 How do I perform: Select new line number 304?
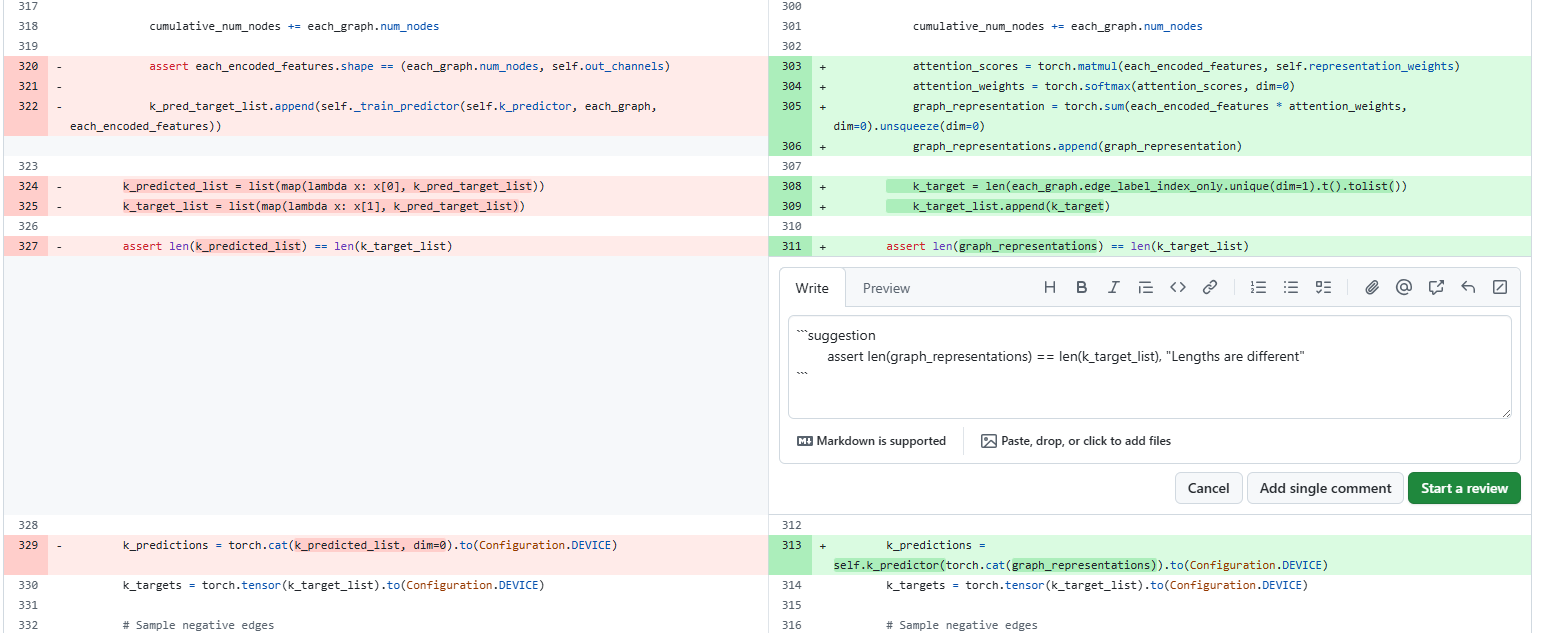click(x=791, y=86)
